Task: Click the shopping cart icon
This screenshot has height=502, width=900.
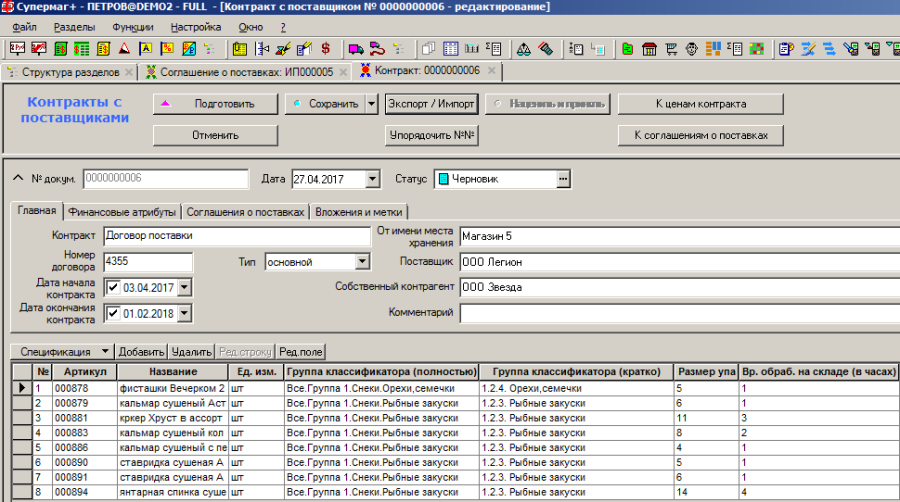Action: click(671, 49)
